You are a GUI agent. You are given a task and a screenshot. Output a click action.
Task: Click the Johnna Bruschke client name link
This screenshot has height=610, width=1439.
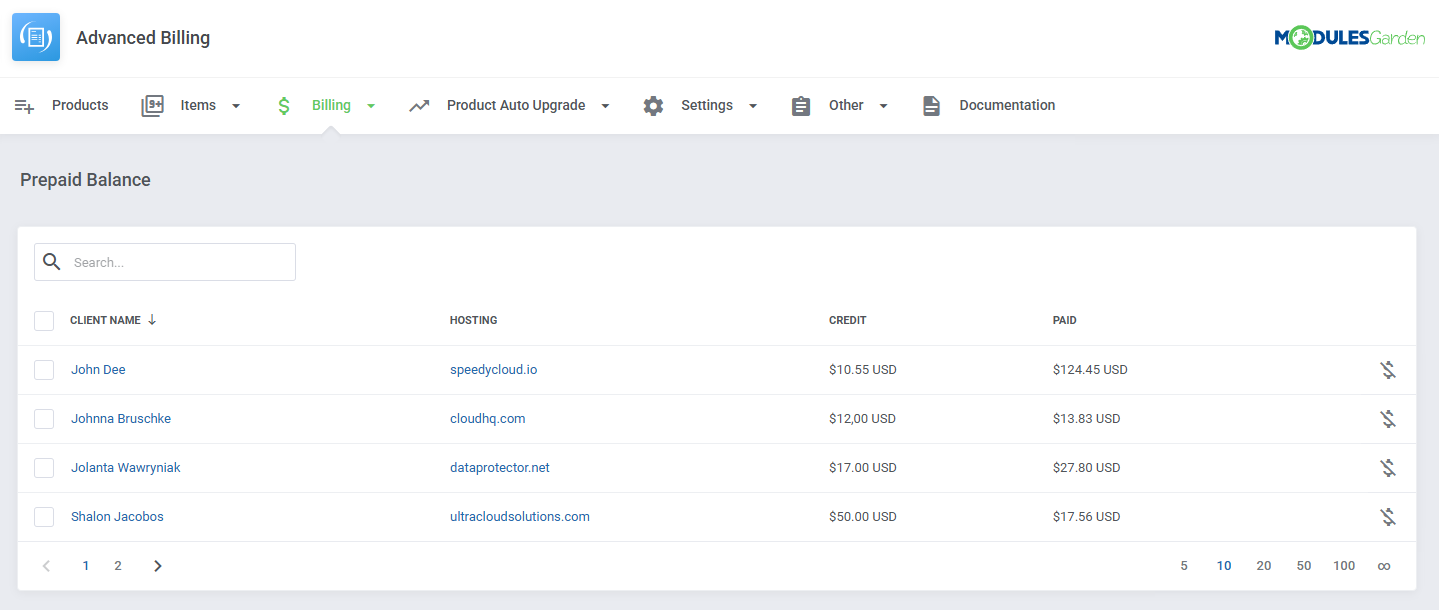(x=121, y=418)
